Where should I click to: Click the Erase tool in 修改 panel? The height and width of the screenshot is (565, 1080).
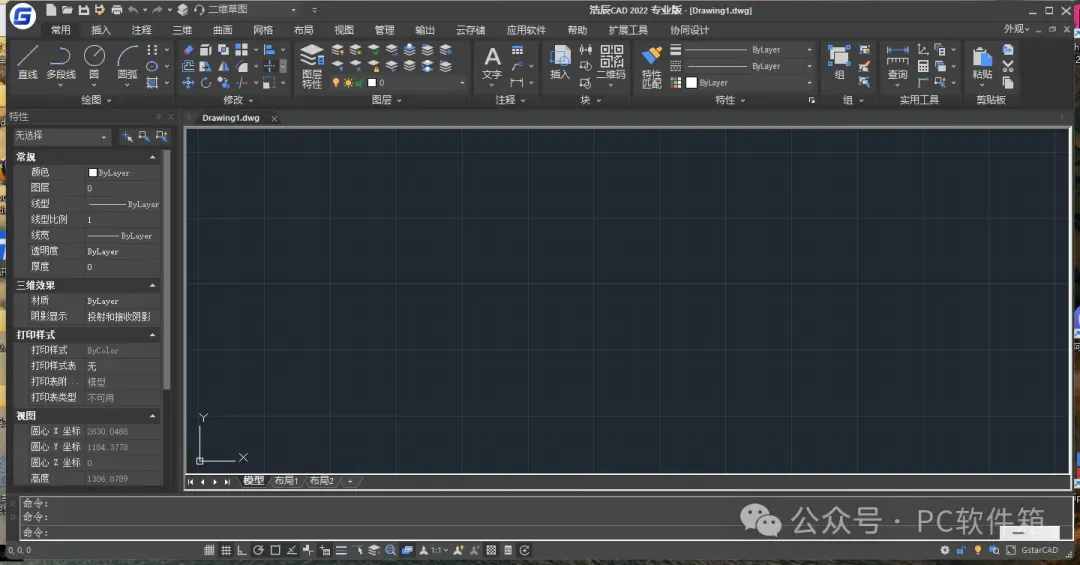[188, 50]
